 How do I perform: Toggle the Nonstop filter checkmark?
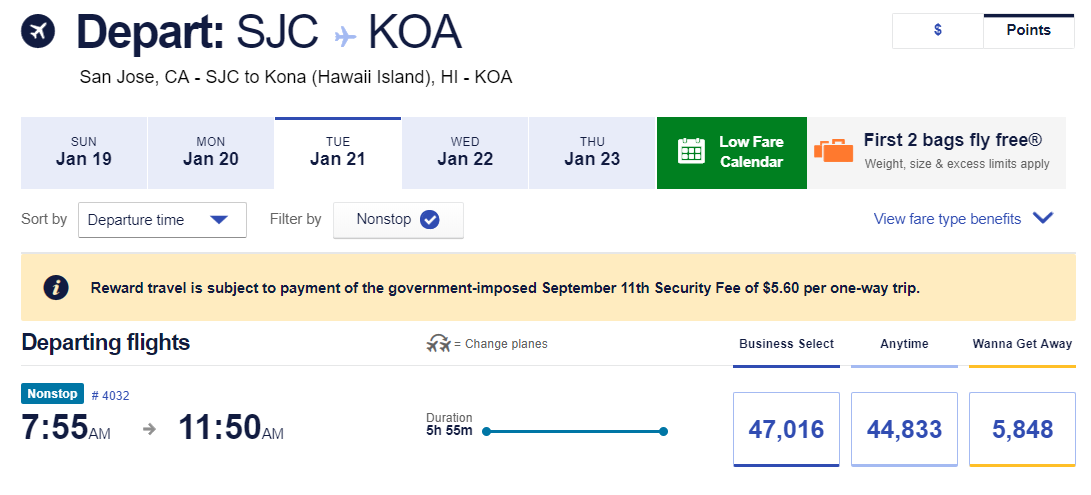430,219
